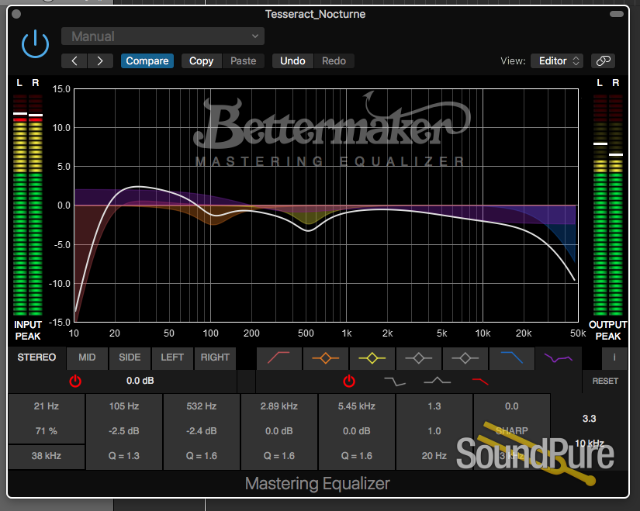Click the window close dot in title bar

click(16, 14)
